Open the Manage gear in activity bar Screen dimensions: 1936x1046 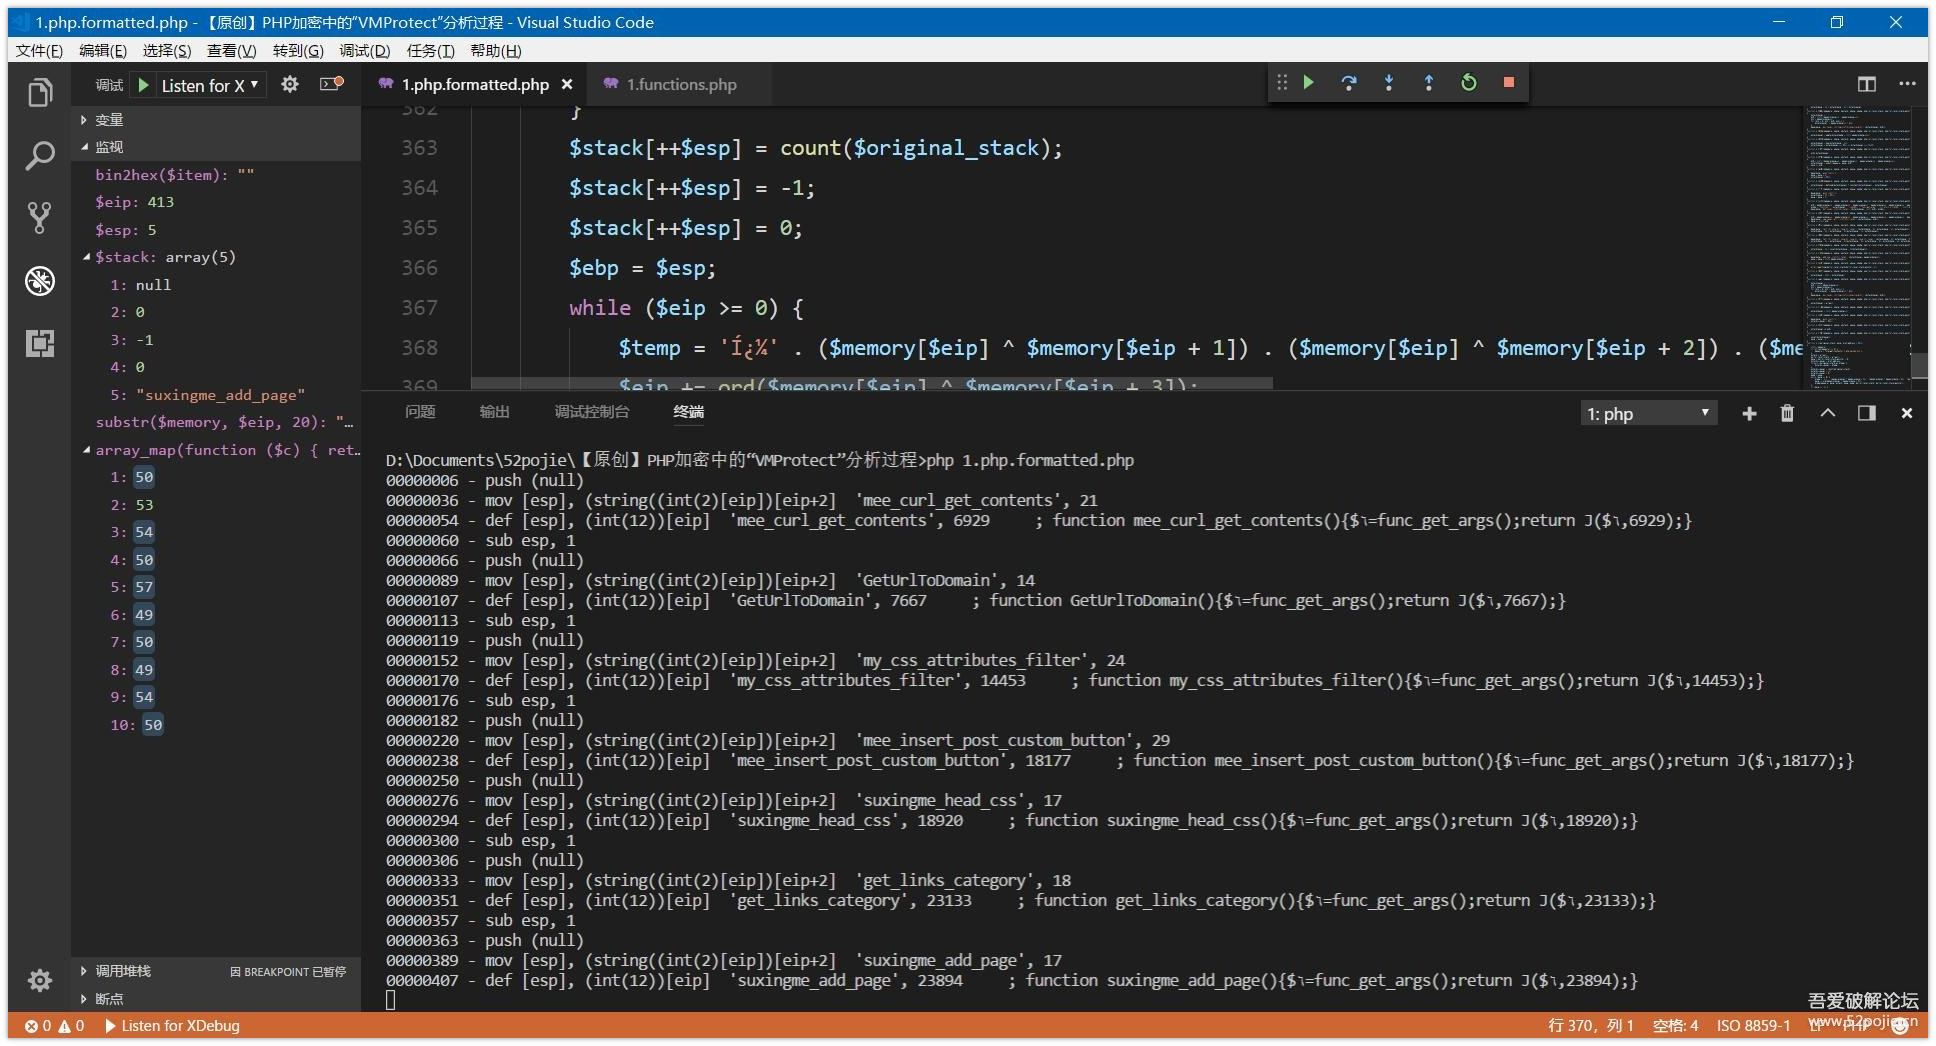pos(40,980)
